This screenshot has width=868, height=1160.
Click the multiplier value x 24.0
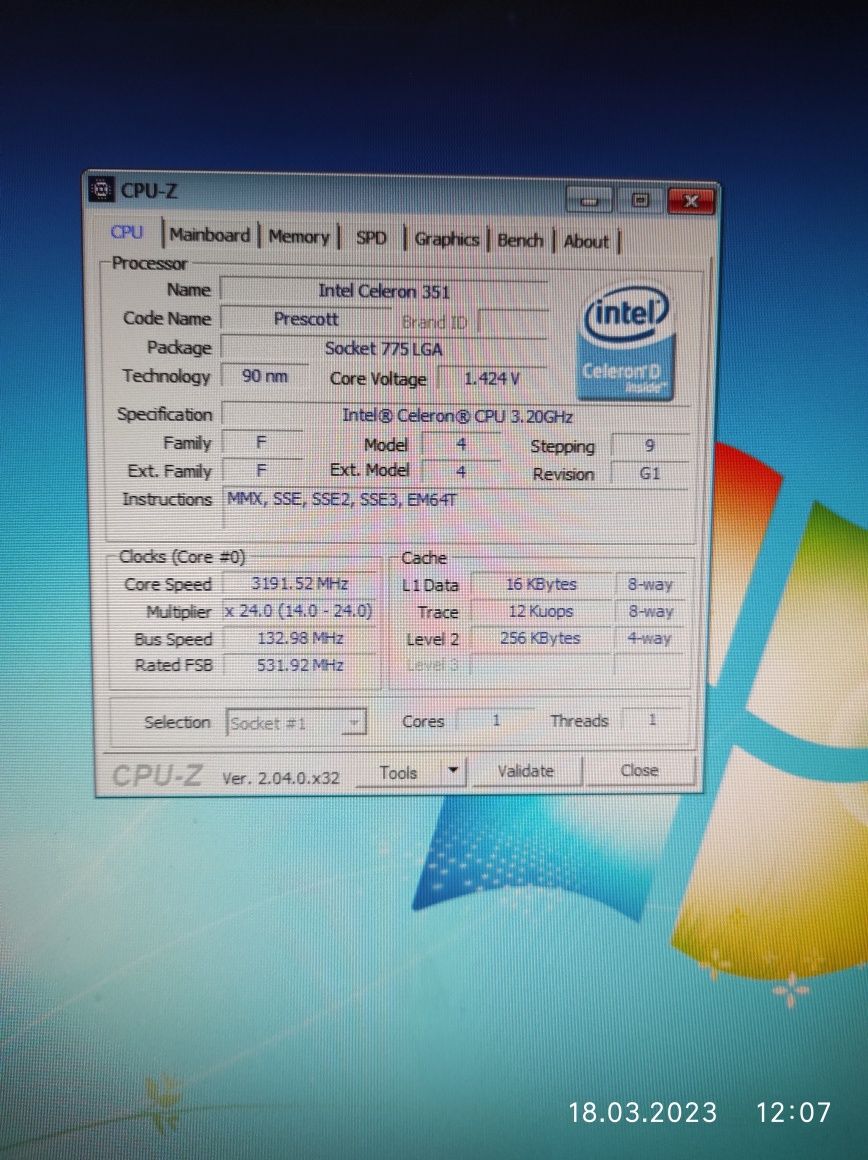(299, 611)
